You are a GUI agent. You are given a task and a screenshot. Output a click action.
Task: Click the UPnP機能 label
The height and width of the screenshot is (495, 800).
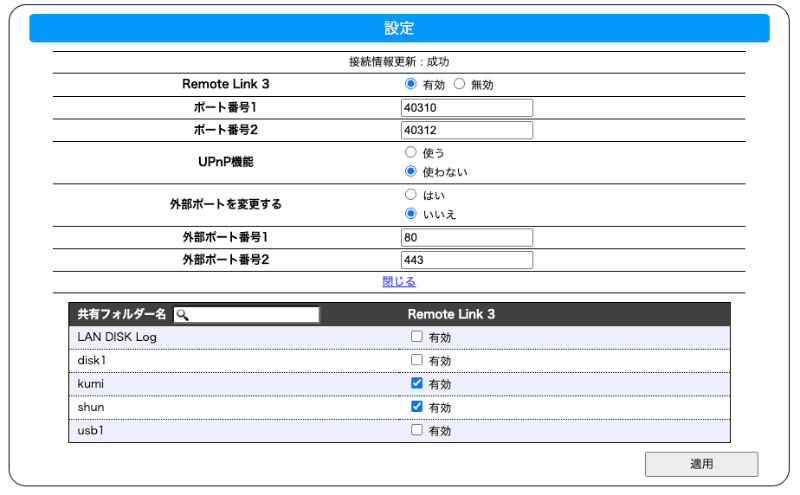tap(226, 162)
